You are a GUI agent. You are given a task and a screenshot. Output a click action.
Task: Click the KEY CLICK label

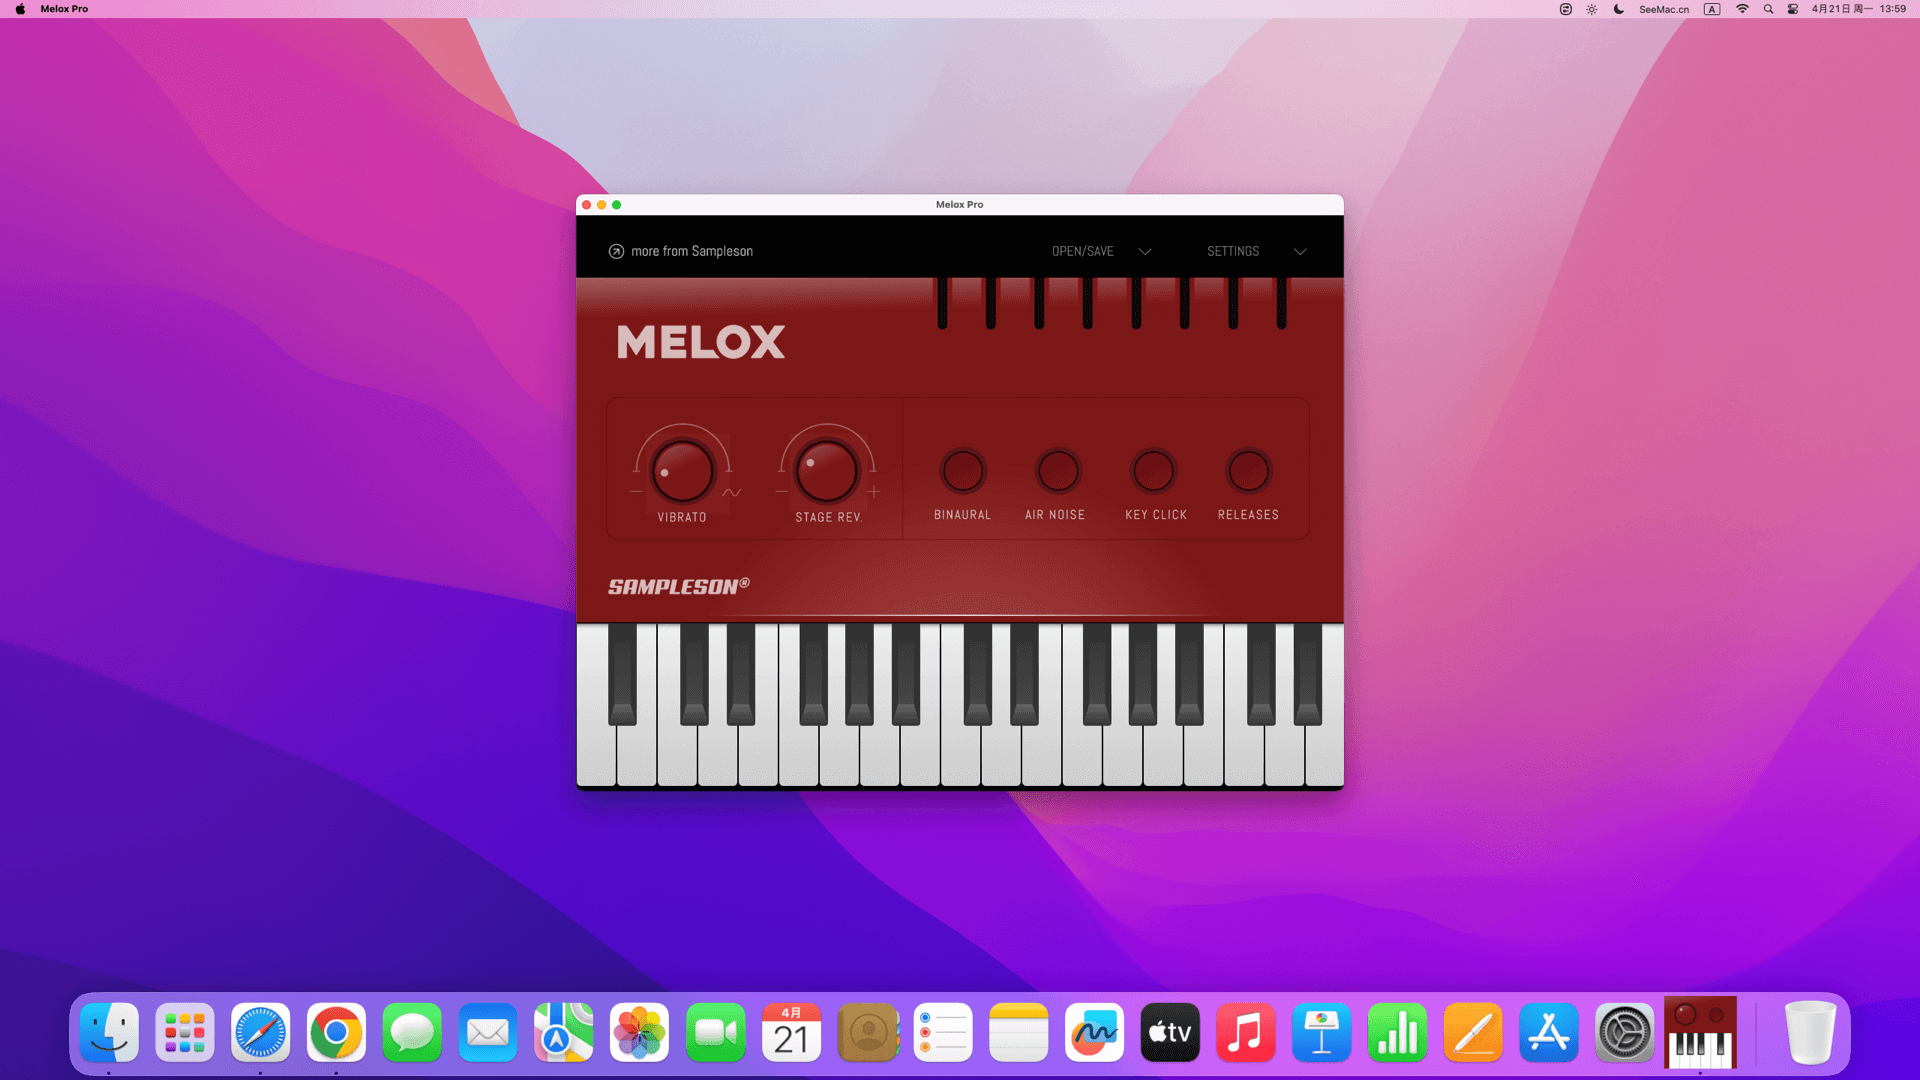(1156, 515)
